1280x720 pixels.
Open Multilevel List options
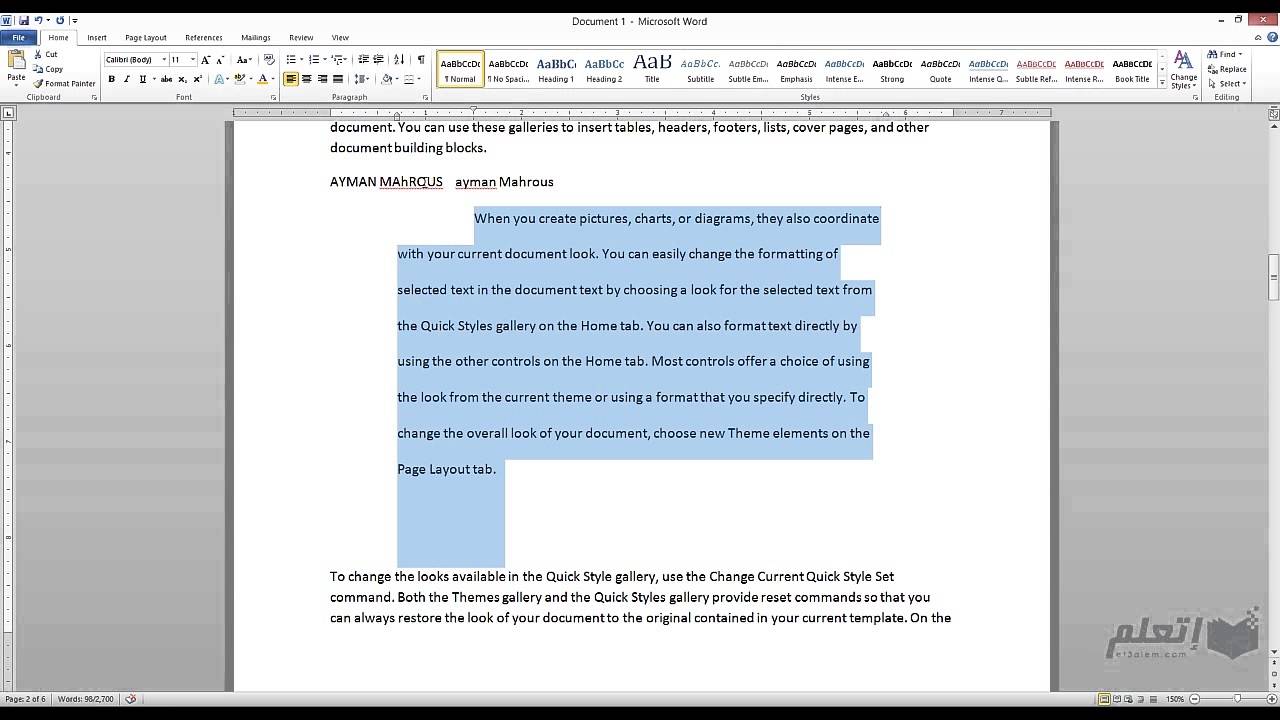(339, 60)
